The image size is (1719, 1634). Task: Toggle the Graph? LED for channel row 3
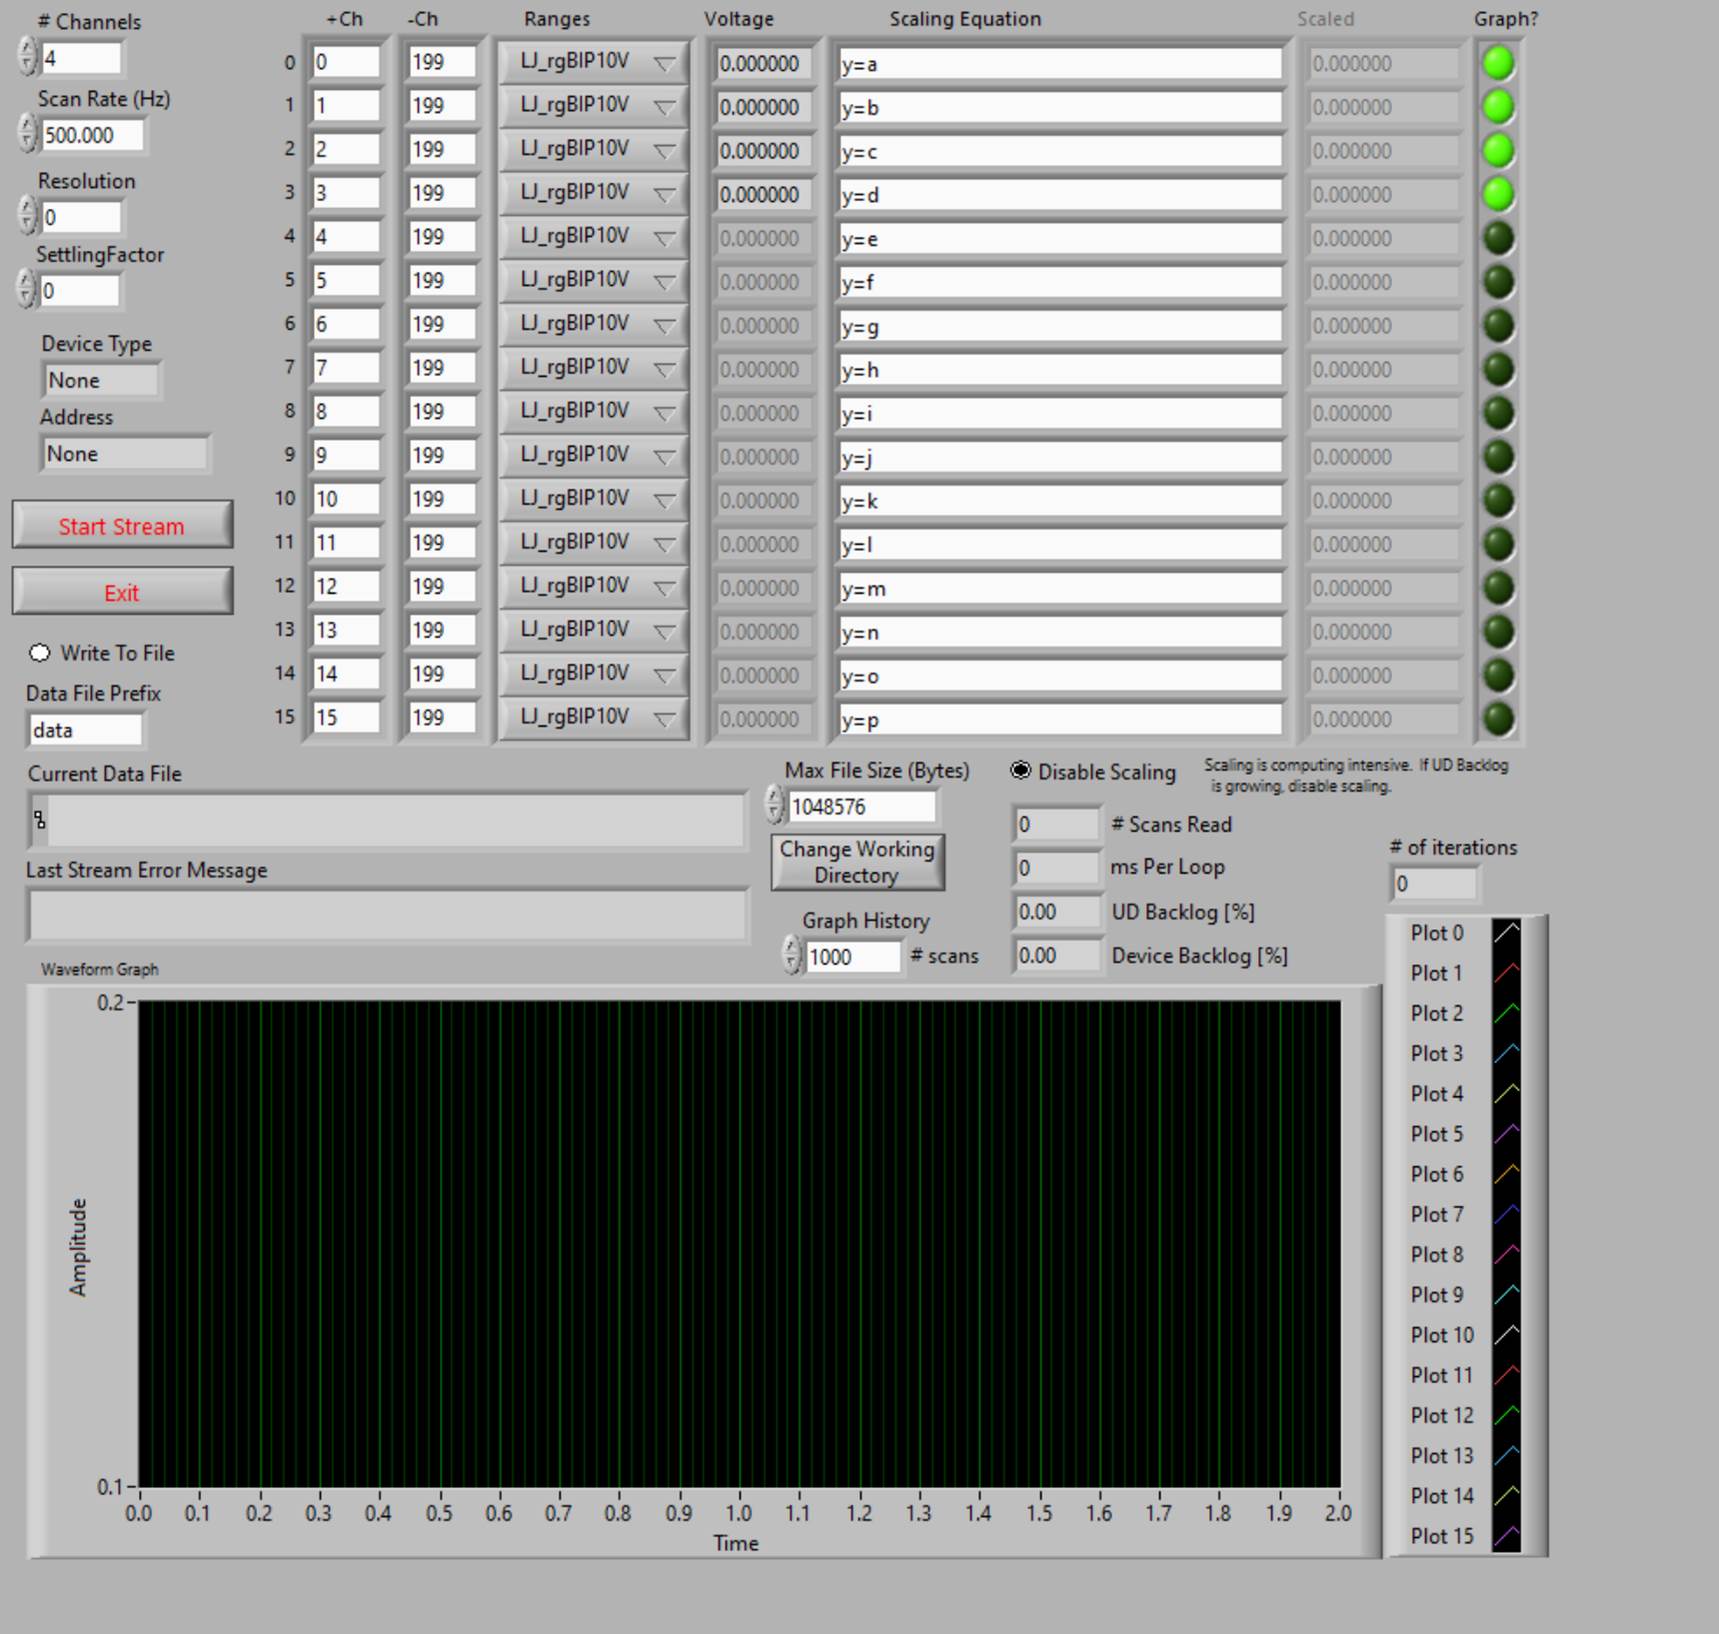tap(1498, 194)
